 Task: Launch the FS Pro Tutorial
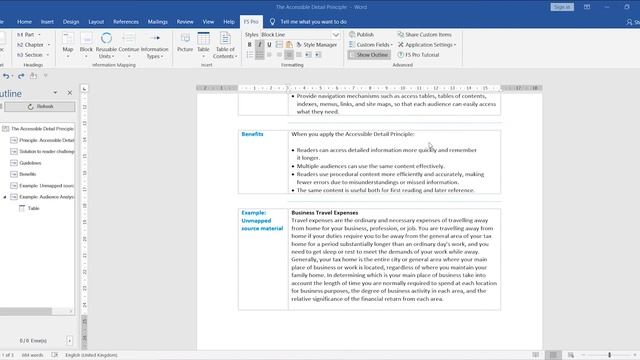(x=418, y=55)
